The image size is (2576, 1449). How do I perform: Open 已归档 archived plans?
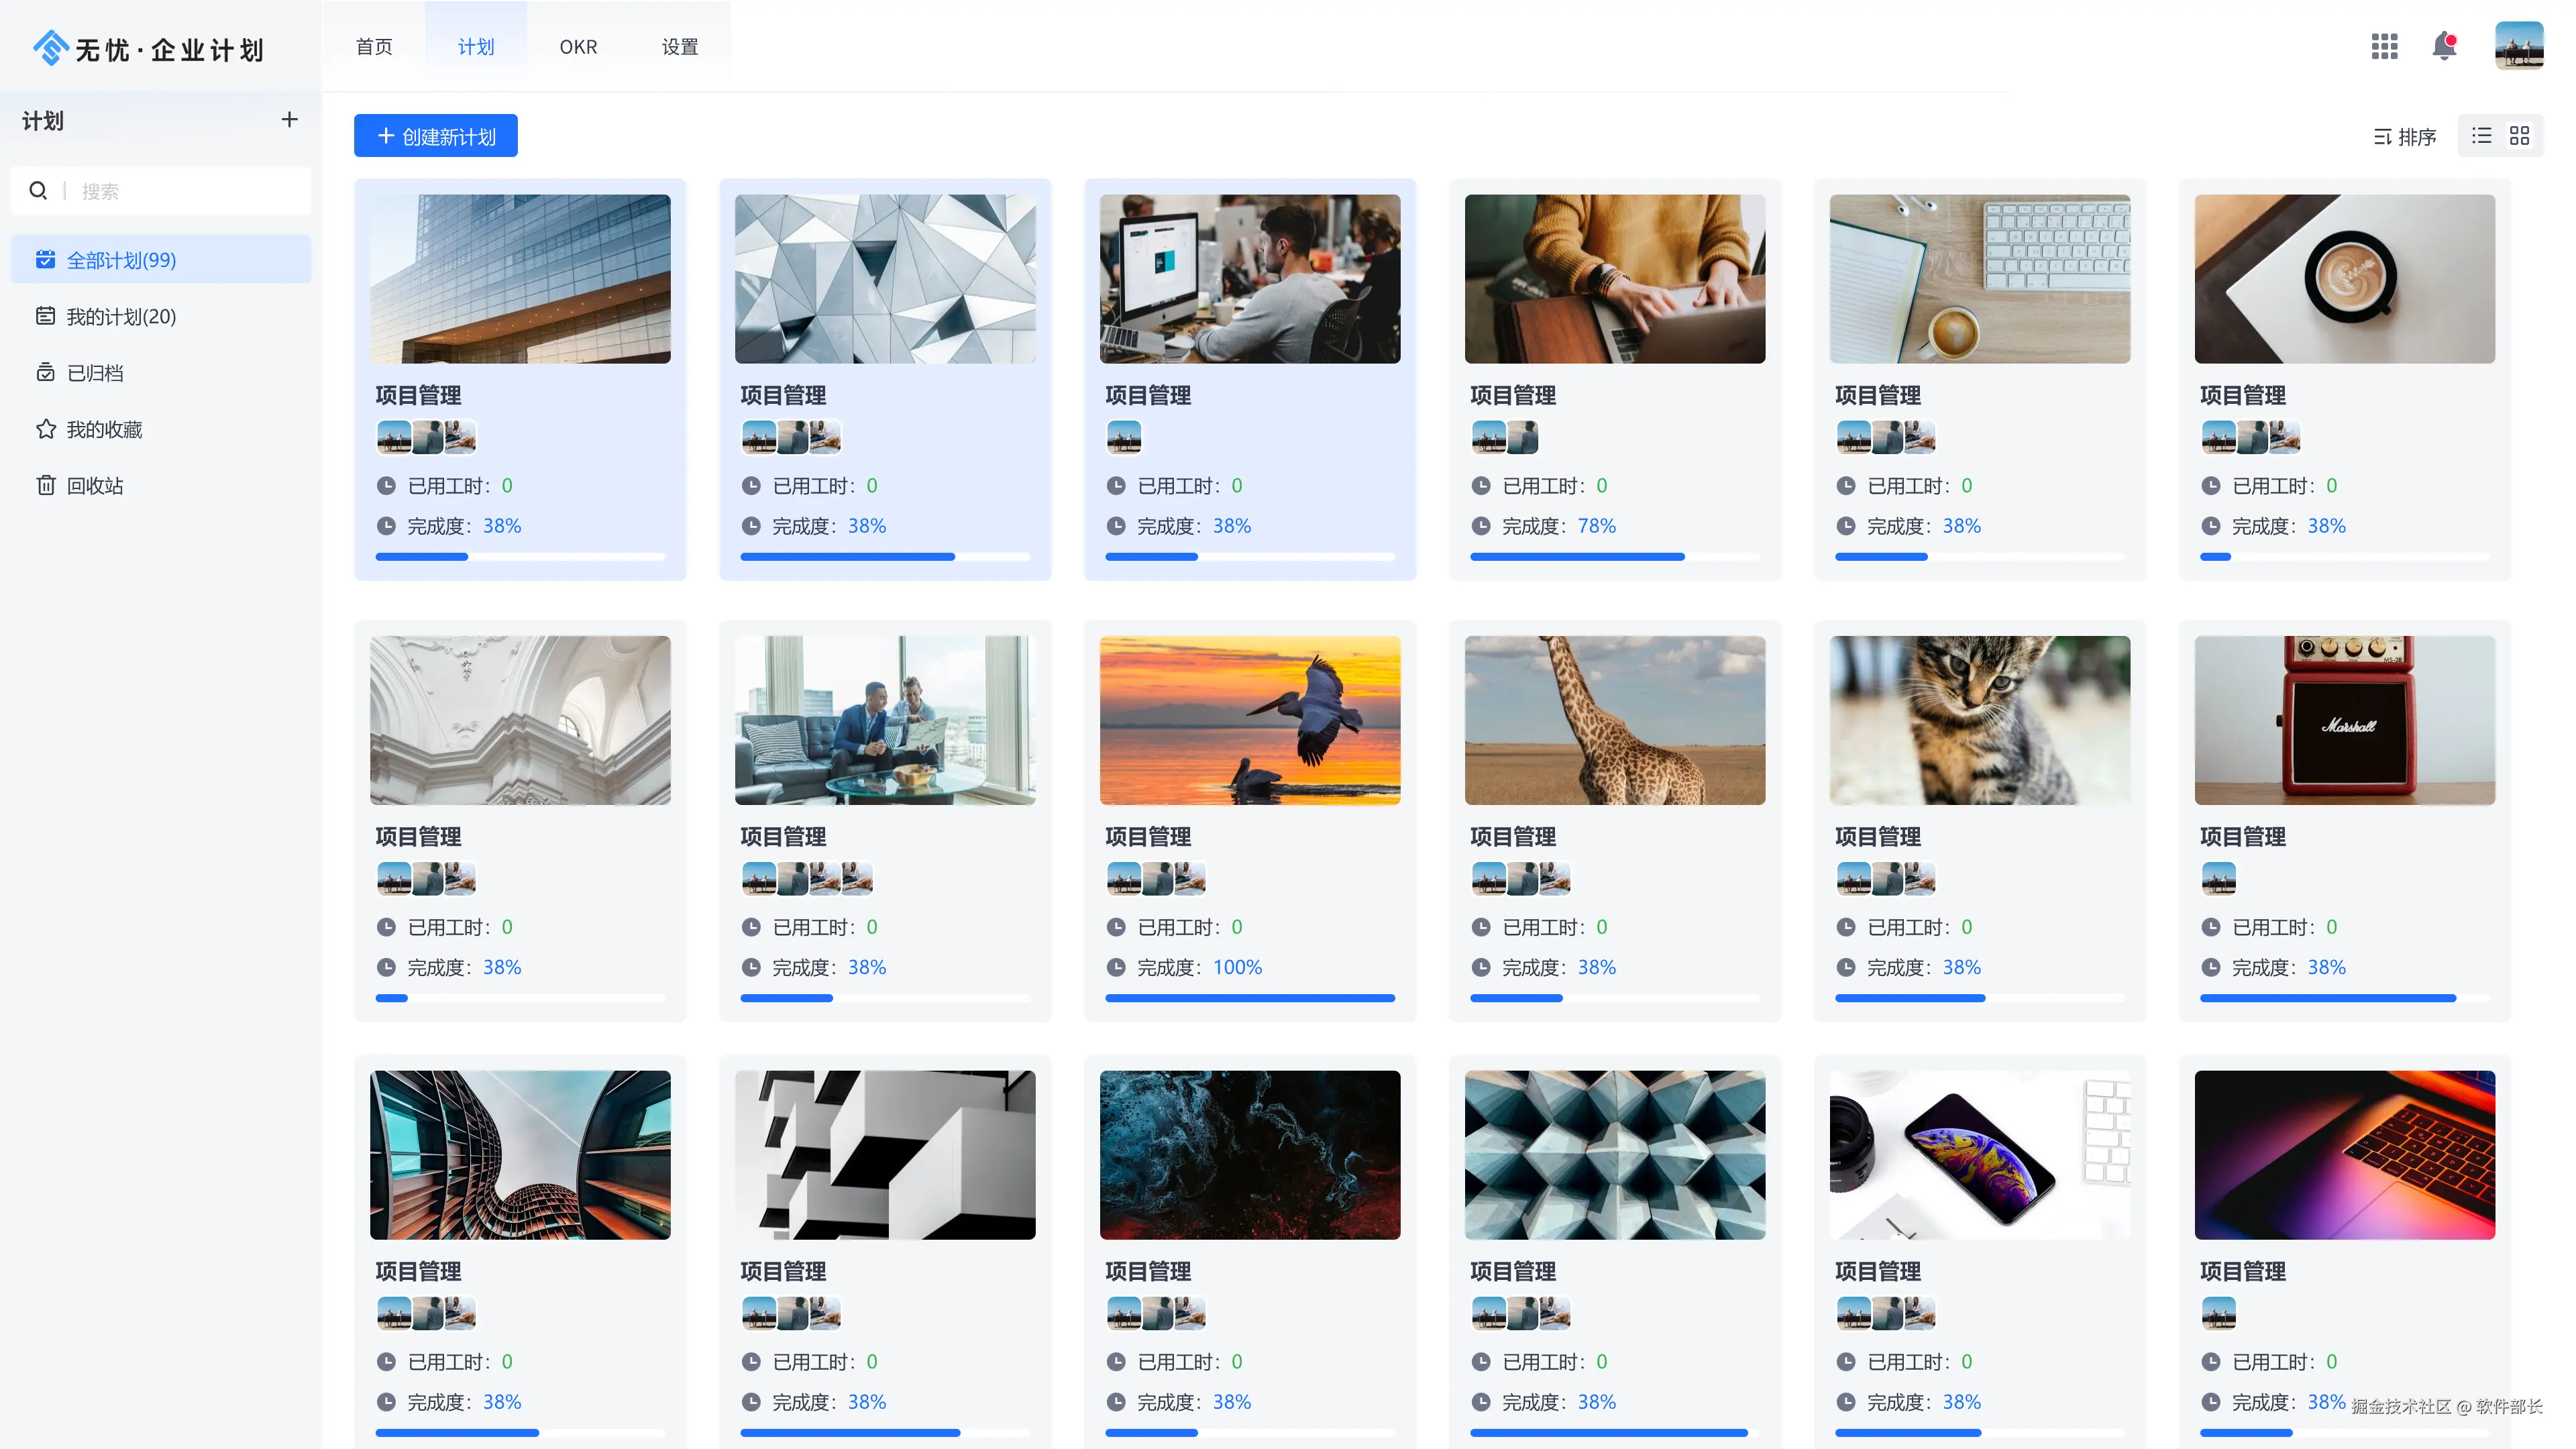[x=95, y=373]
